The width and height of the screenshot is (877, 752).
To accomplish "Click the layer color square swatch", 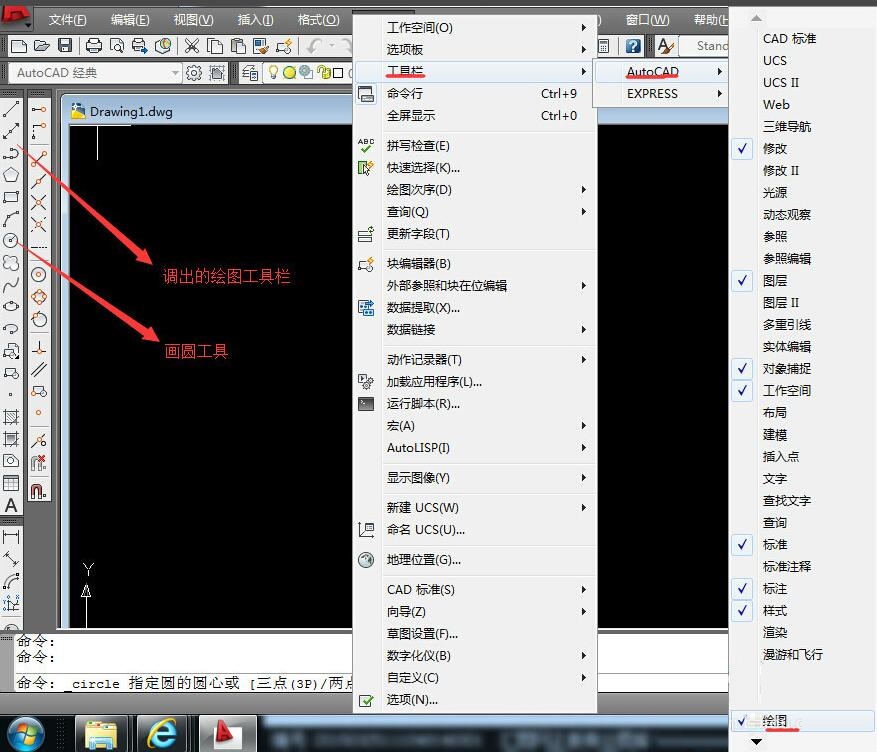I will pyautogui.click(x=338, y=73).
